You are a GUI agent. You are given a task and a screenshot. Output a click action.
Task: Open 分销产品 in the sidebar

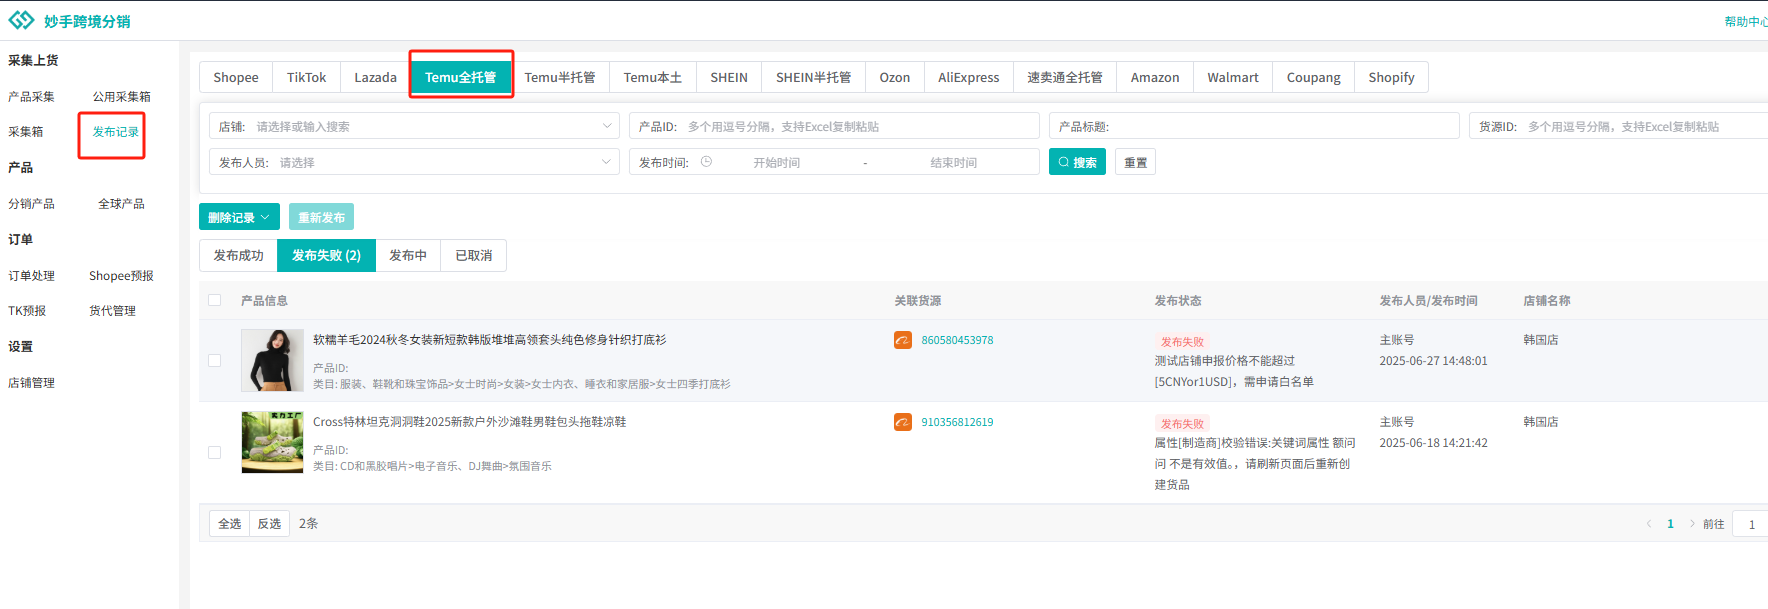click(x=31, y=203)
